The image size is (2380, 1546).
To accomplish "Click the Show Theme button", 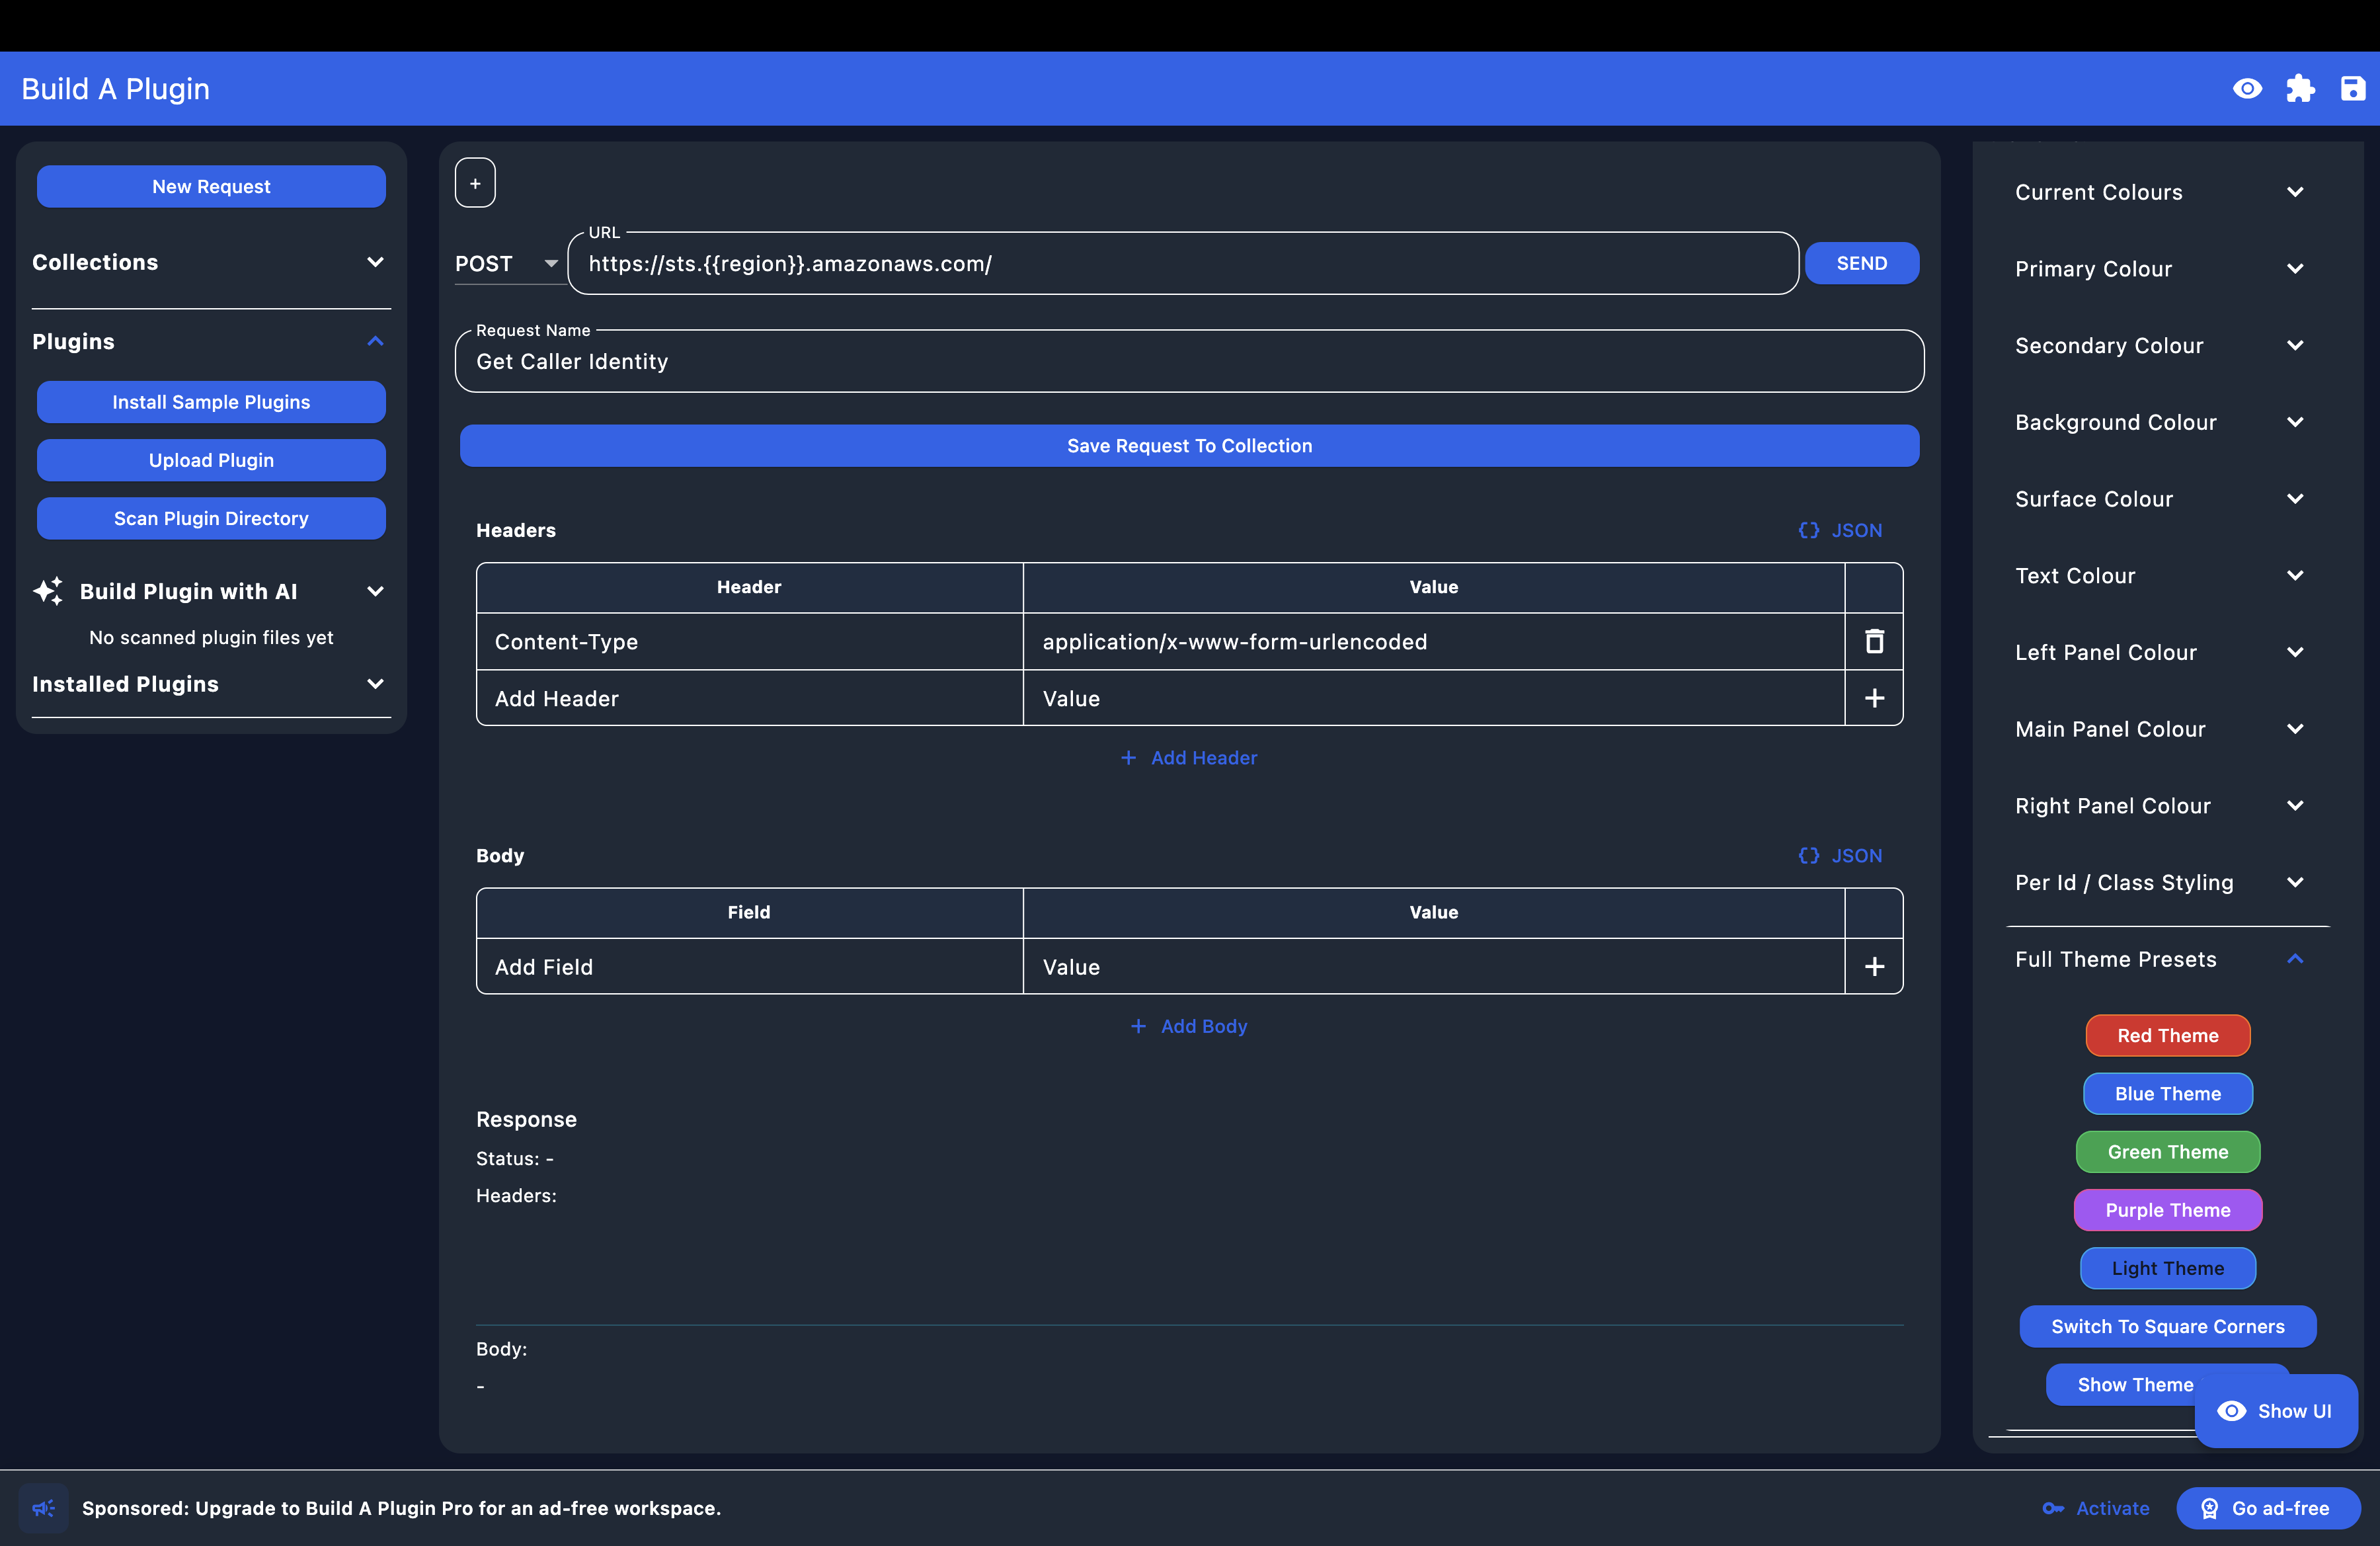I will pyautogui.click(x=2121, y=1384).
